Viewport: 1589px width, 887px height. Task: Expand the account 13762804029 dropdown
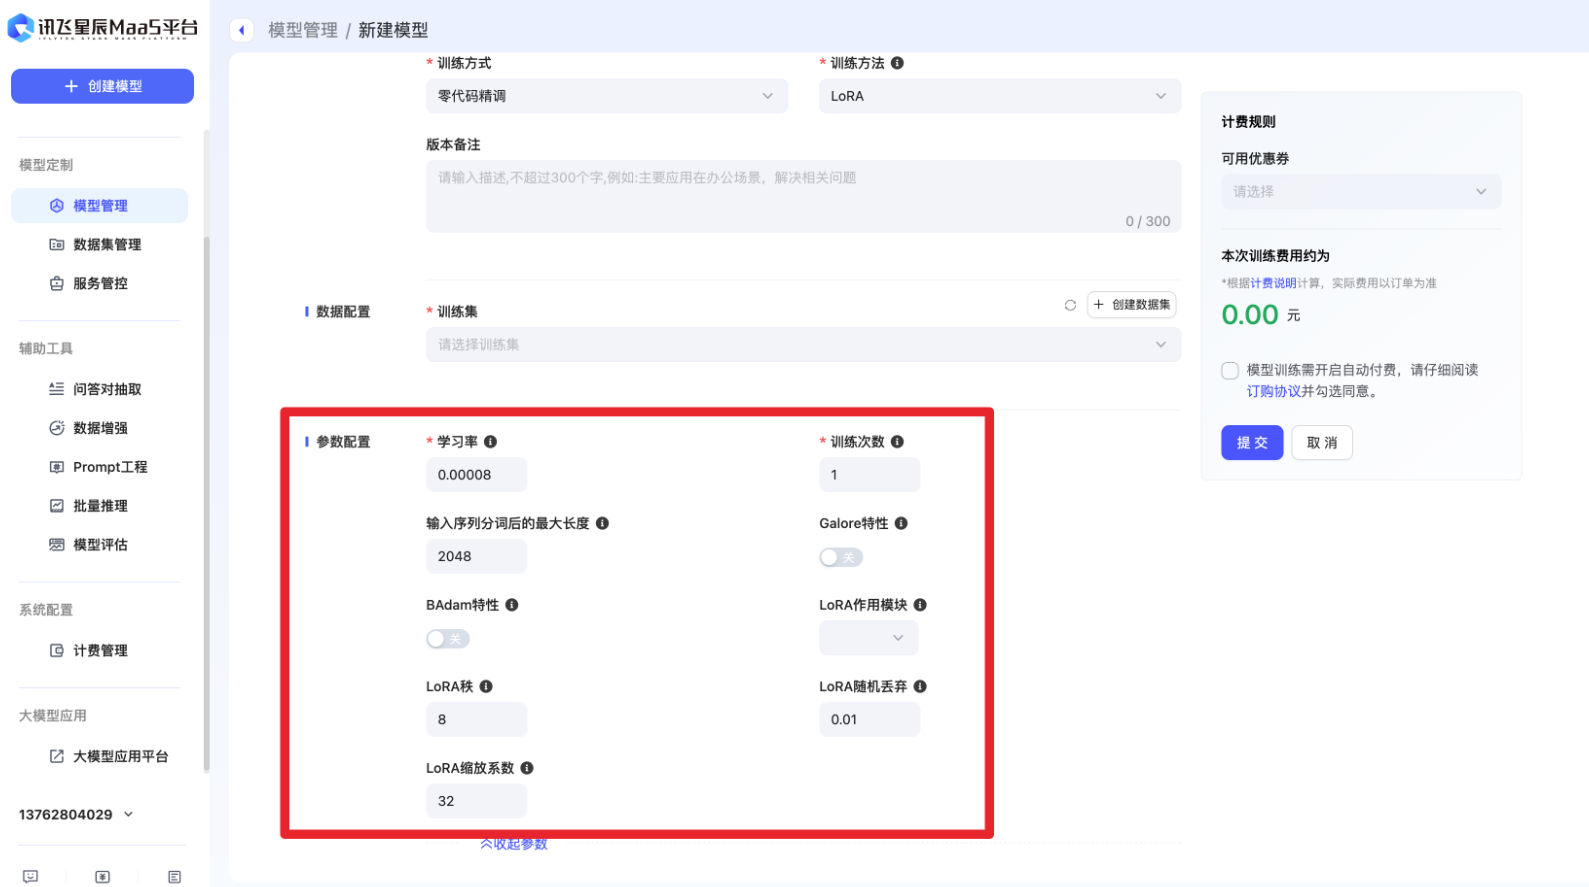(x=76, y=814)
